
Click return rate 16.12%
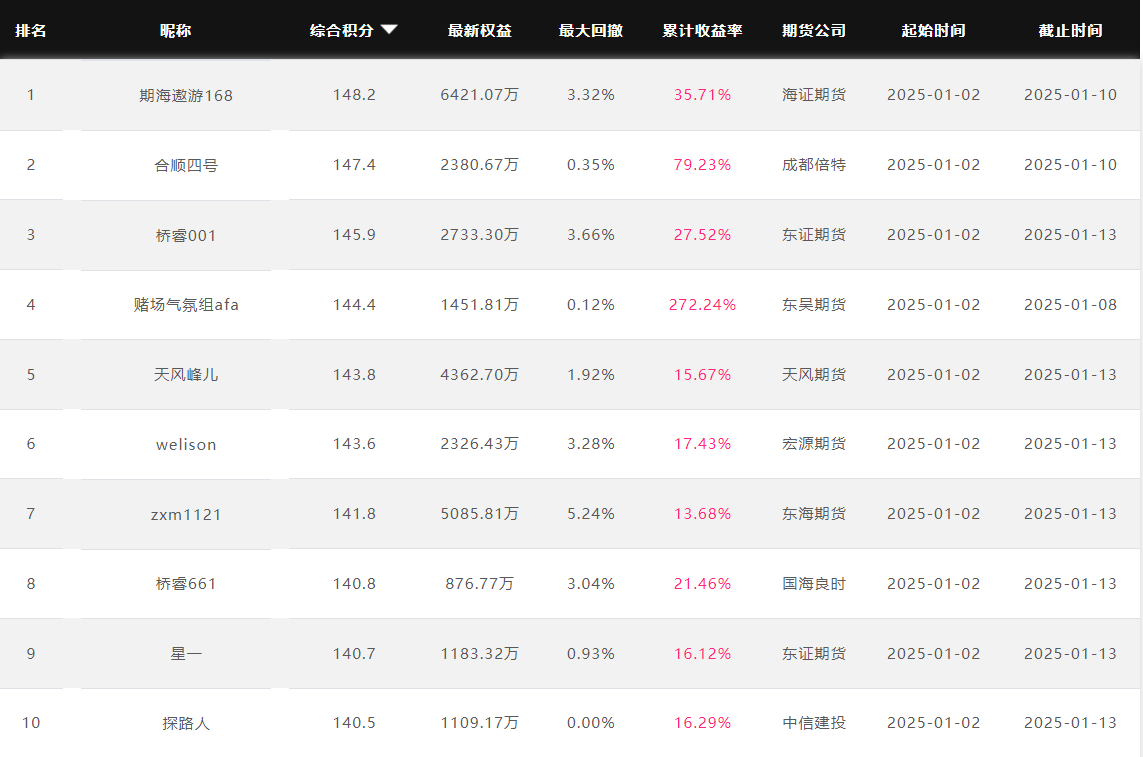click(703, 654)
